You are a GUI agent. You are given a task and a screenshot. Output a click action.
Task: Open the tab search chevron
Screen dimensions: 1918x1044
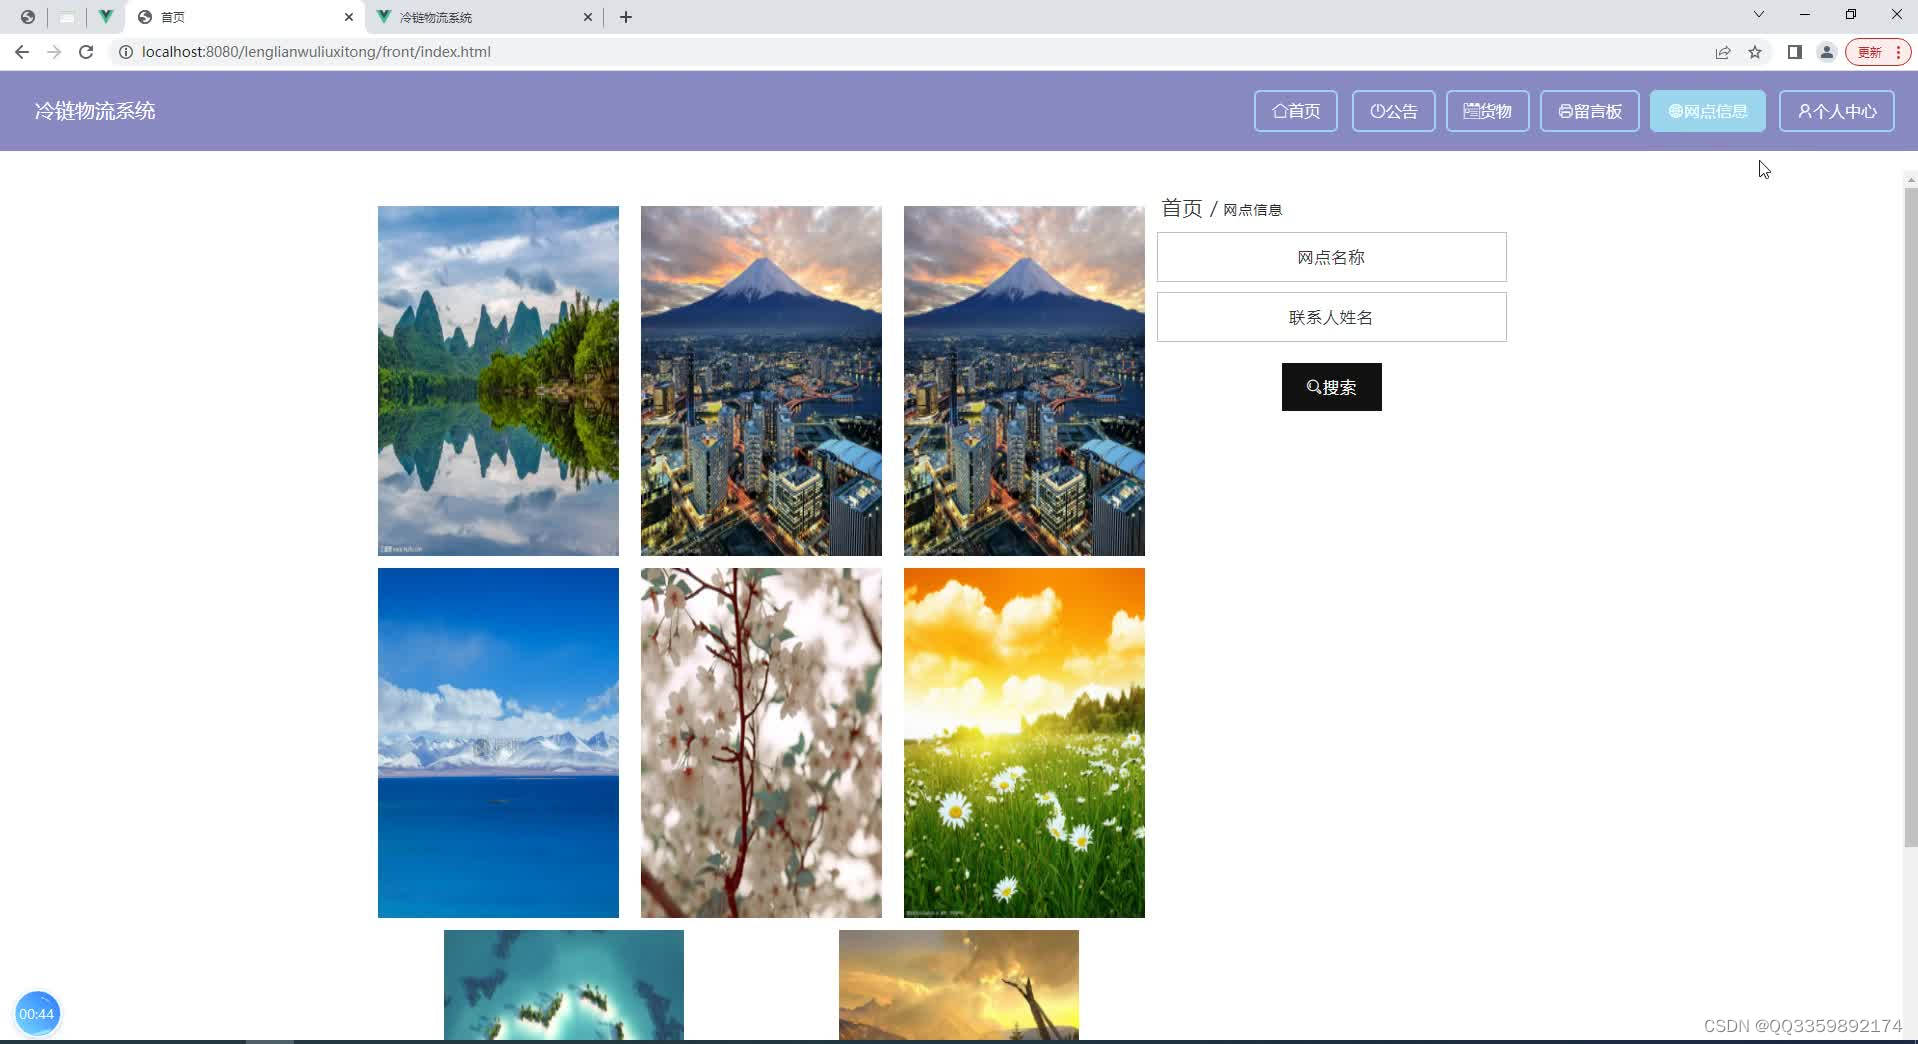point(1759,15)
